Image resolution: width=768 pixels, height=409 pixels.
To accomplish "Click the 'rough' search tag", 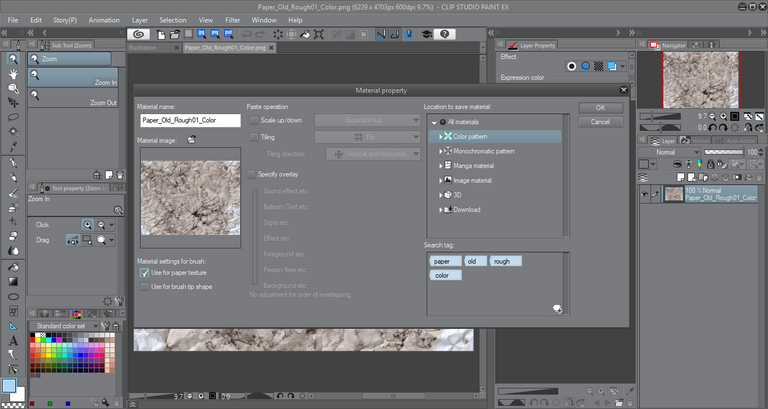I will tap(505, 261).
